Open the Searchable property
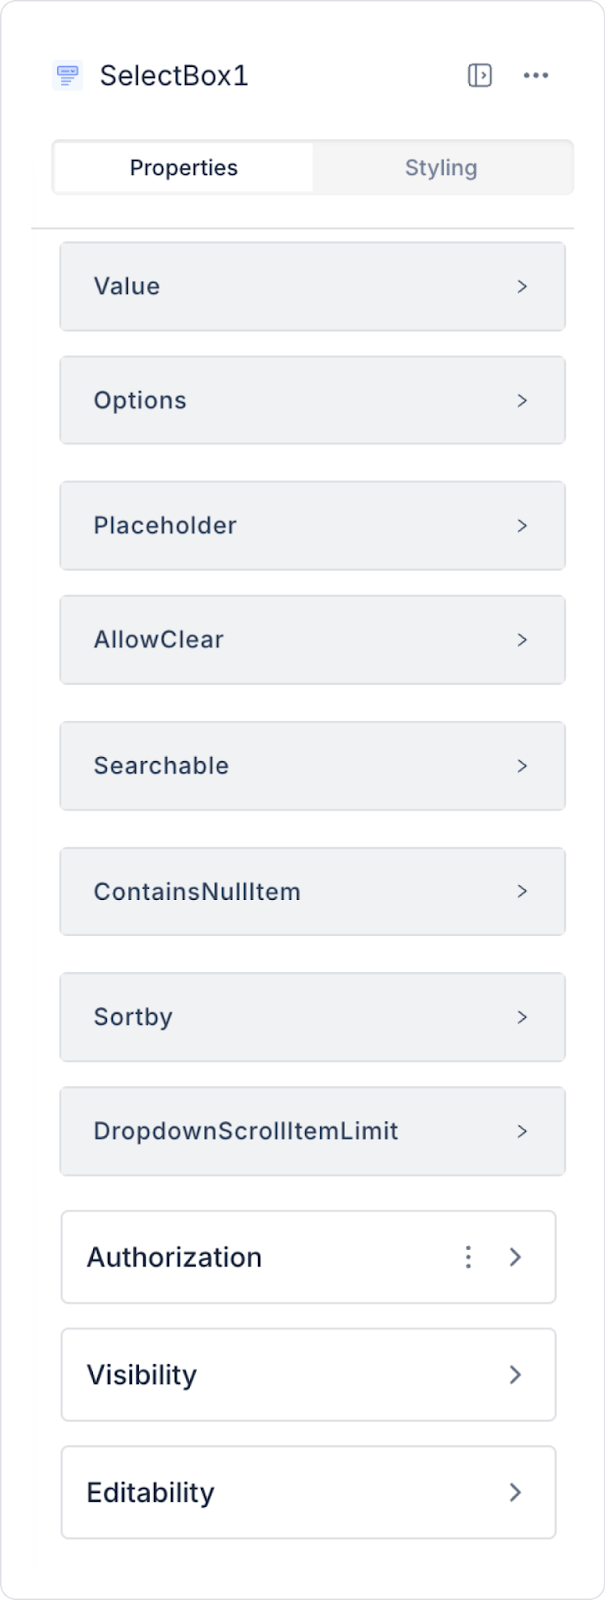The image size is (605, 1600). coord(312,766)
